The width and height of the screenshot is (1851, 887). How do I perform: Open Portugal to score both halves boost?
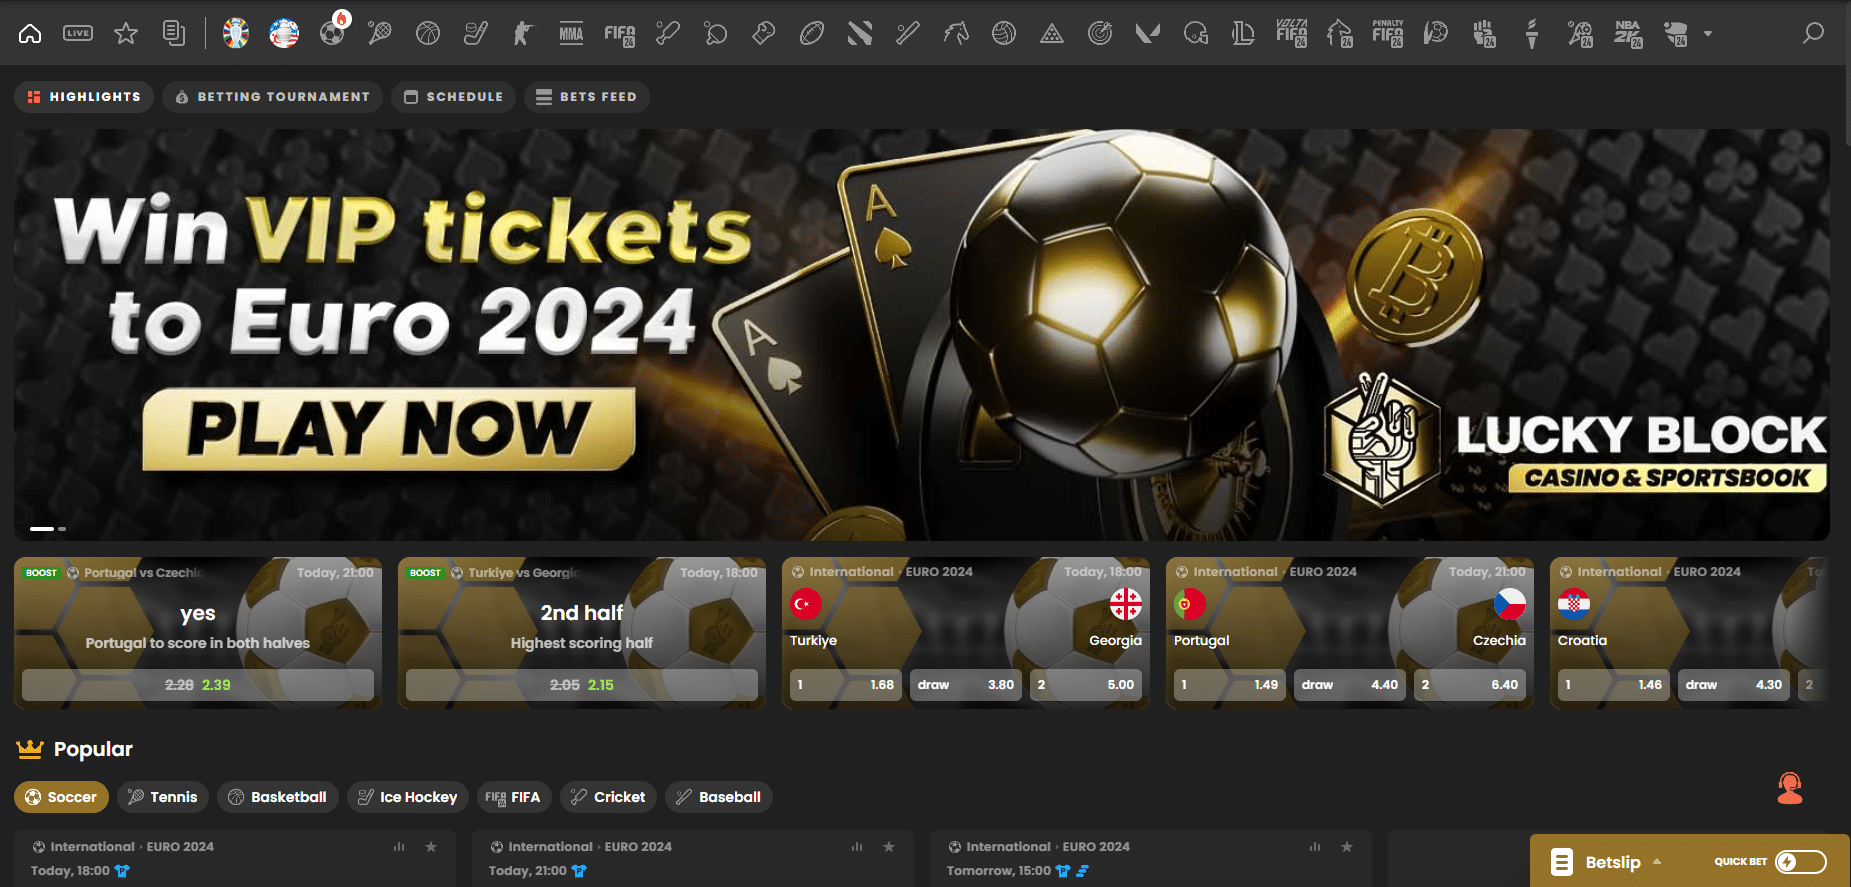[x=198, y=685]
